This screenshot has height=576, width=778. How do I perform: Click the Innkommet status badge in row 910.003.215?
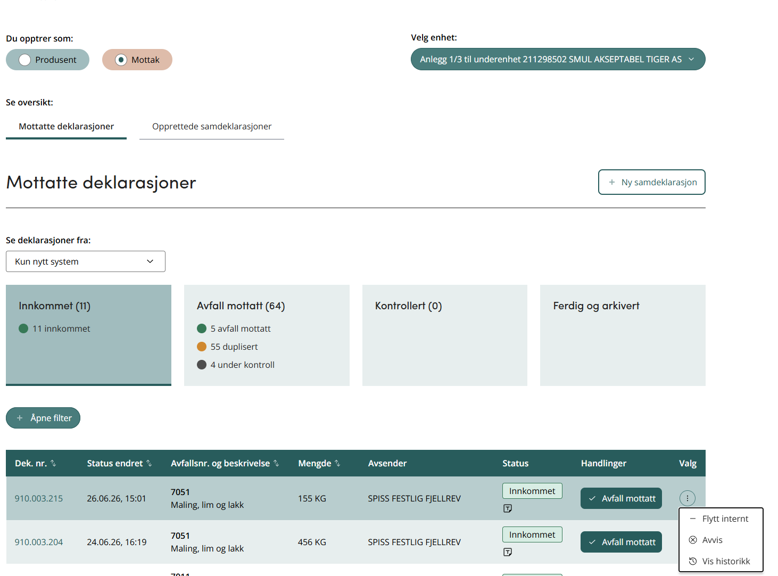(532, 491)
